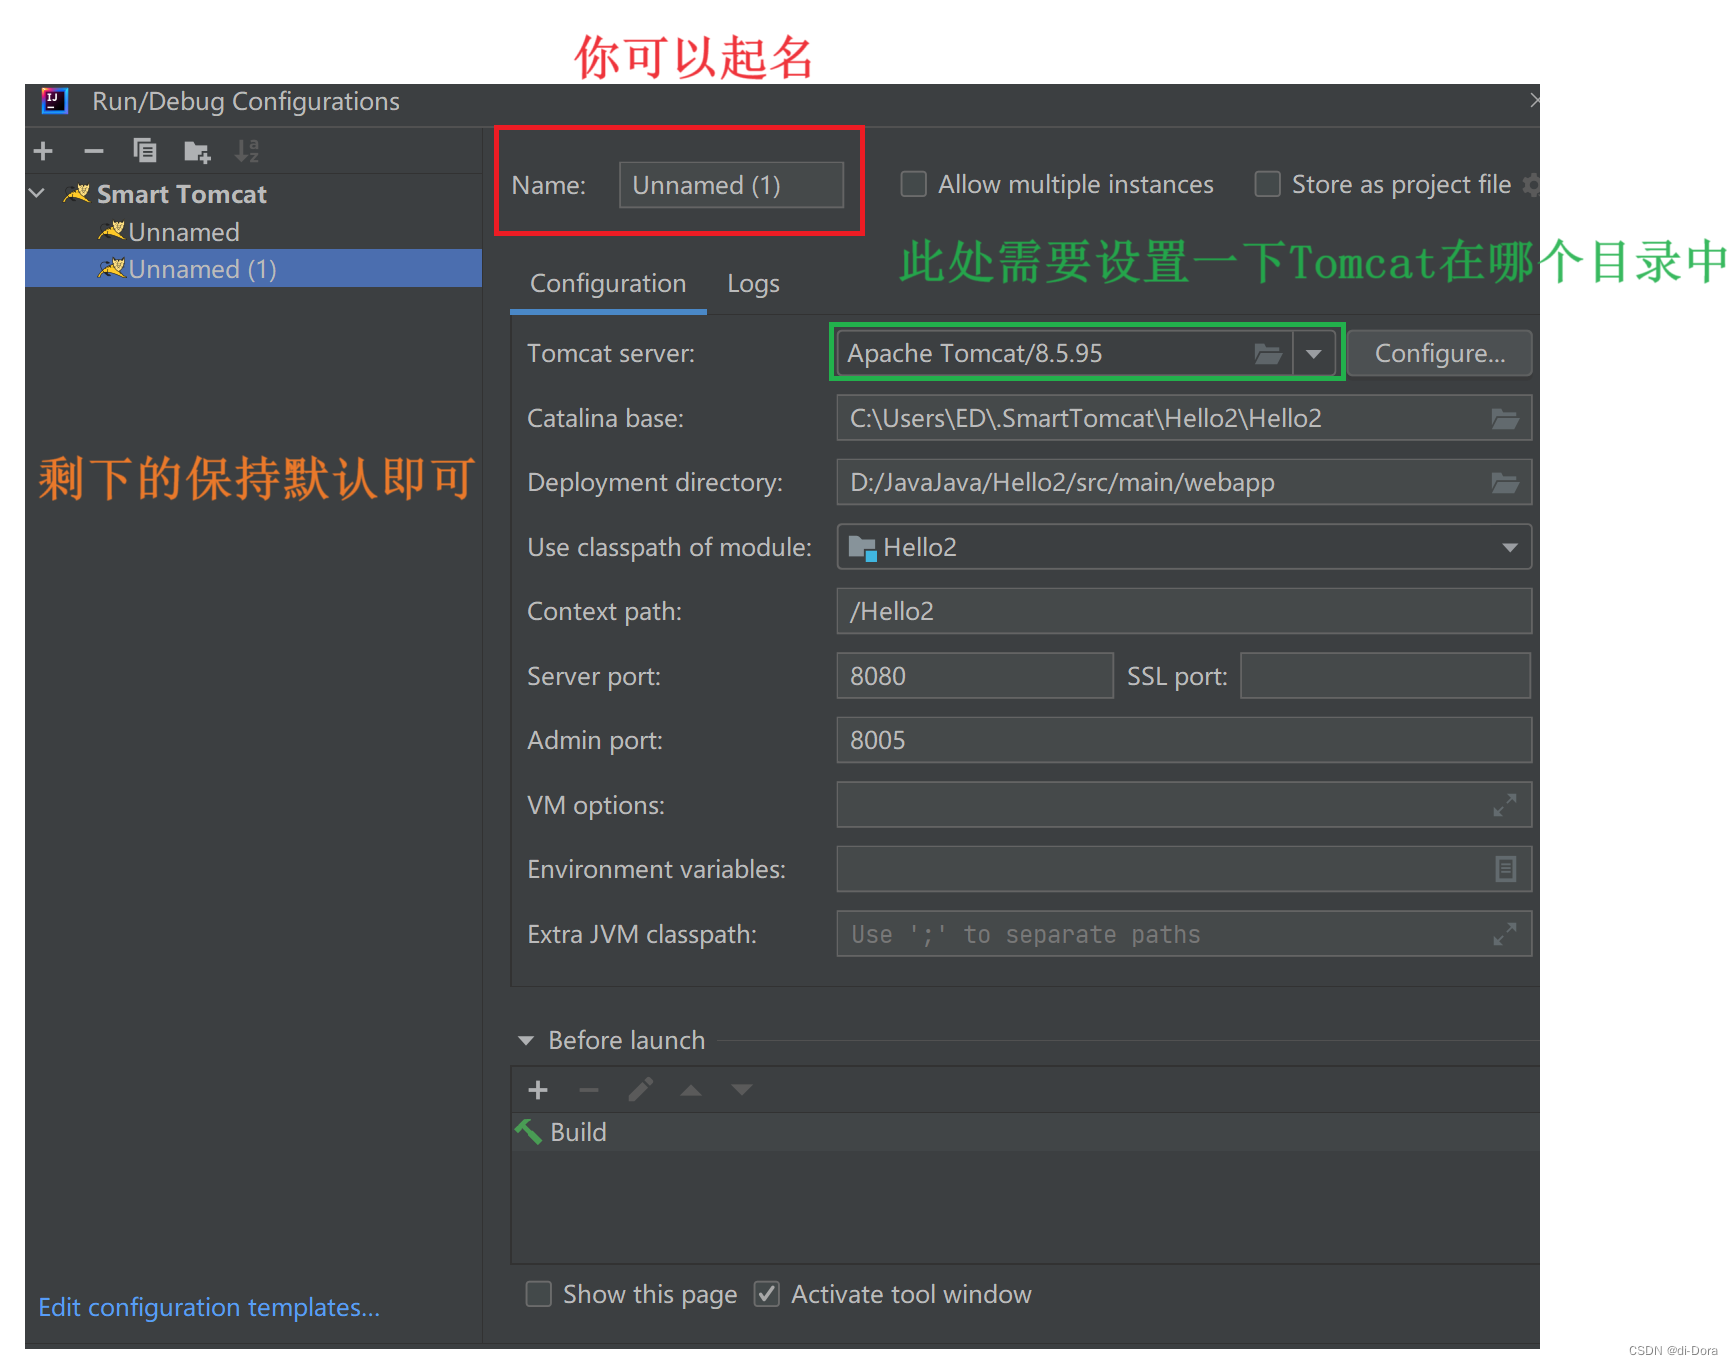Collapse the Before launch section
This screenshot has height=1365, width=1733.
click(x=526, y=1041)
